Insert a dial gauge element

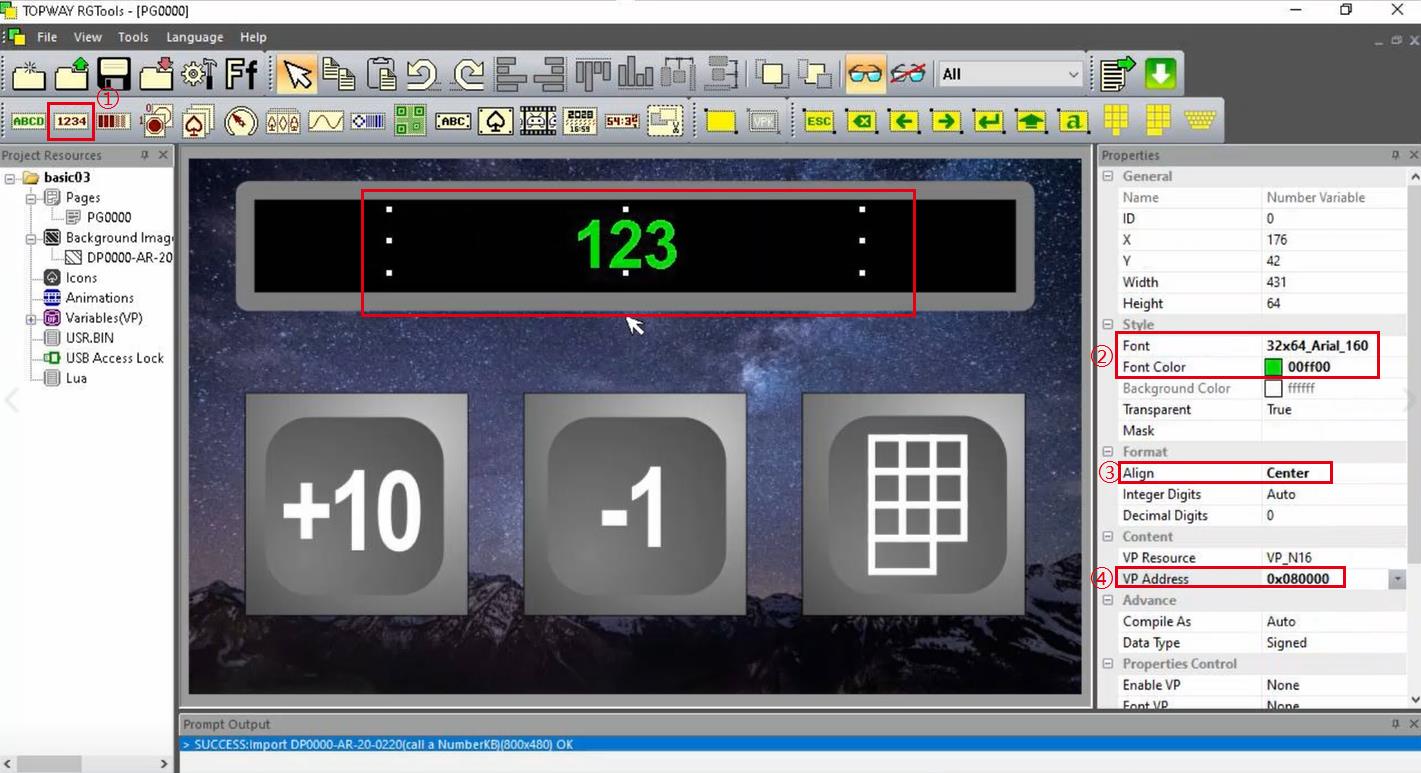(241, 121)
